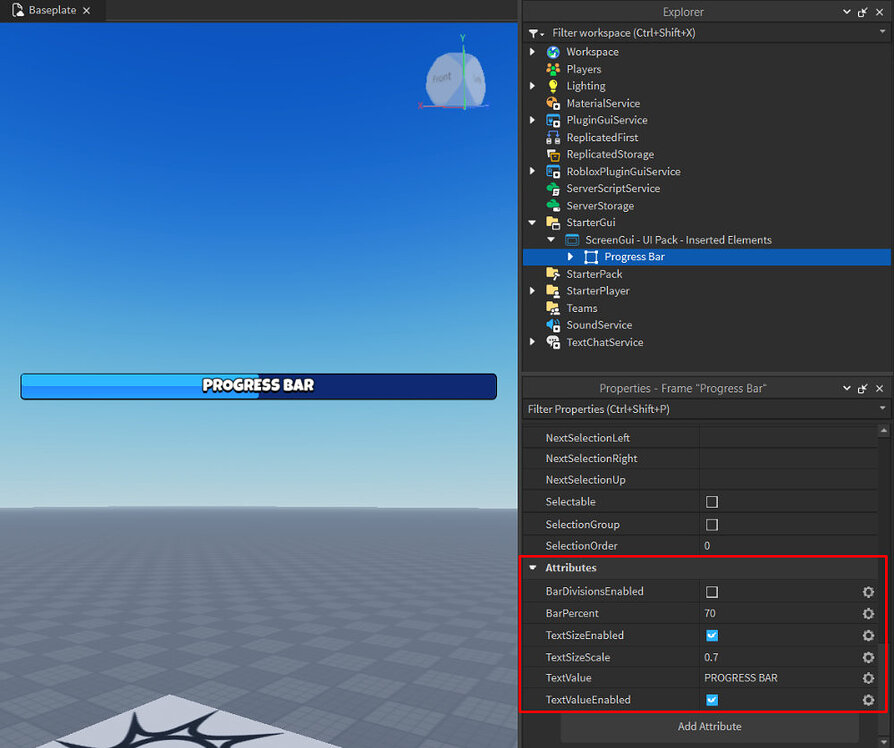Image resolution: width=894 pixels, height=748 pixels.
Task: Open the gear settings for BarPercent attribute
Action: pos(868,613)
